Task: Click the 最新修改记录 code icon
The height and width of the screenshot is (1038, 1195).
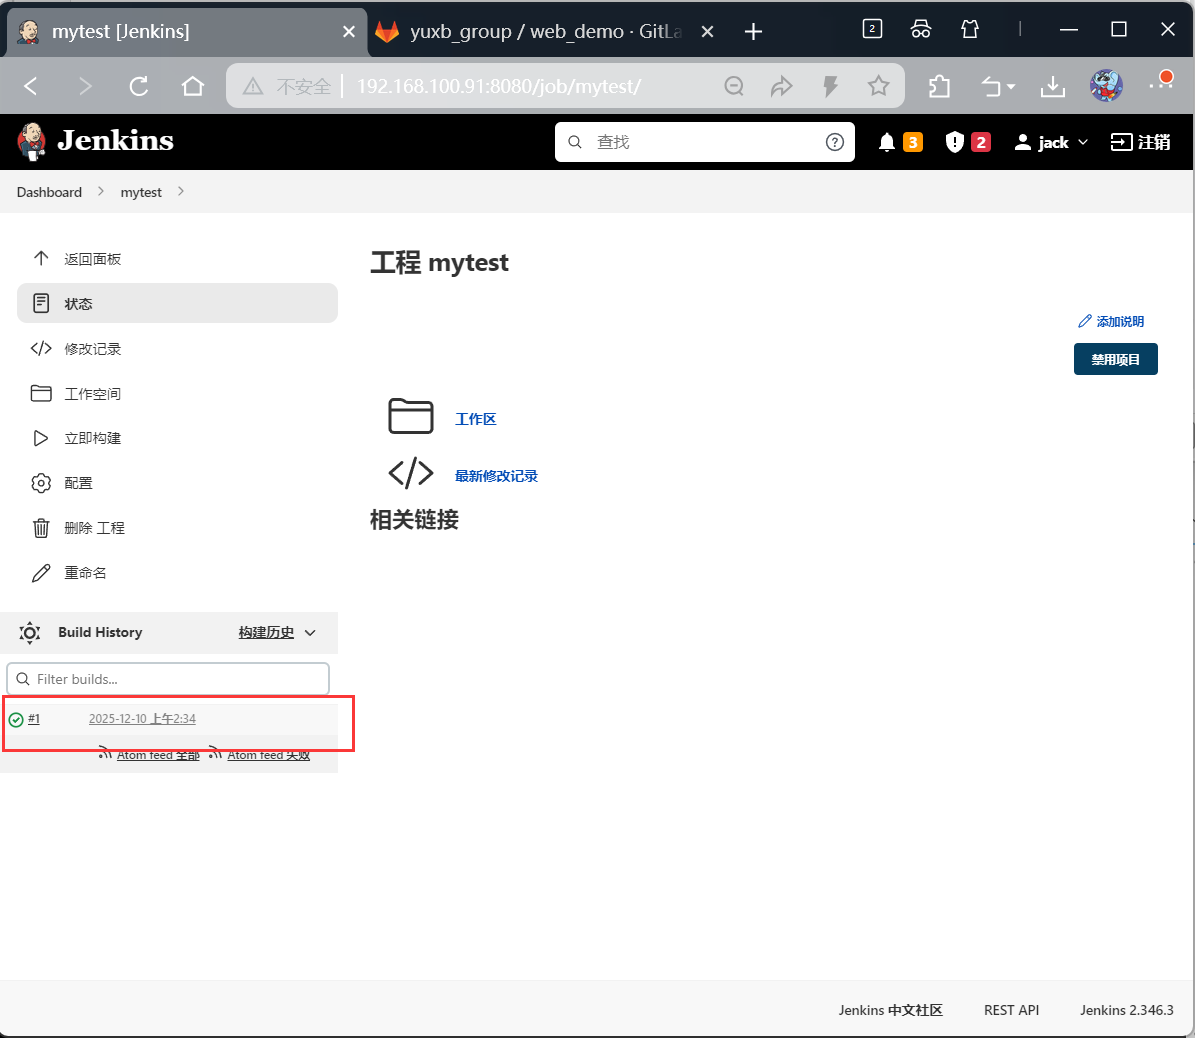Action: pos(411,473)
